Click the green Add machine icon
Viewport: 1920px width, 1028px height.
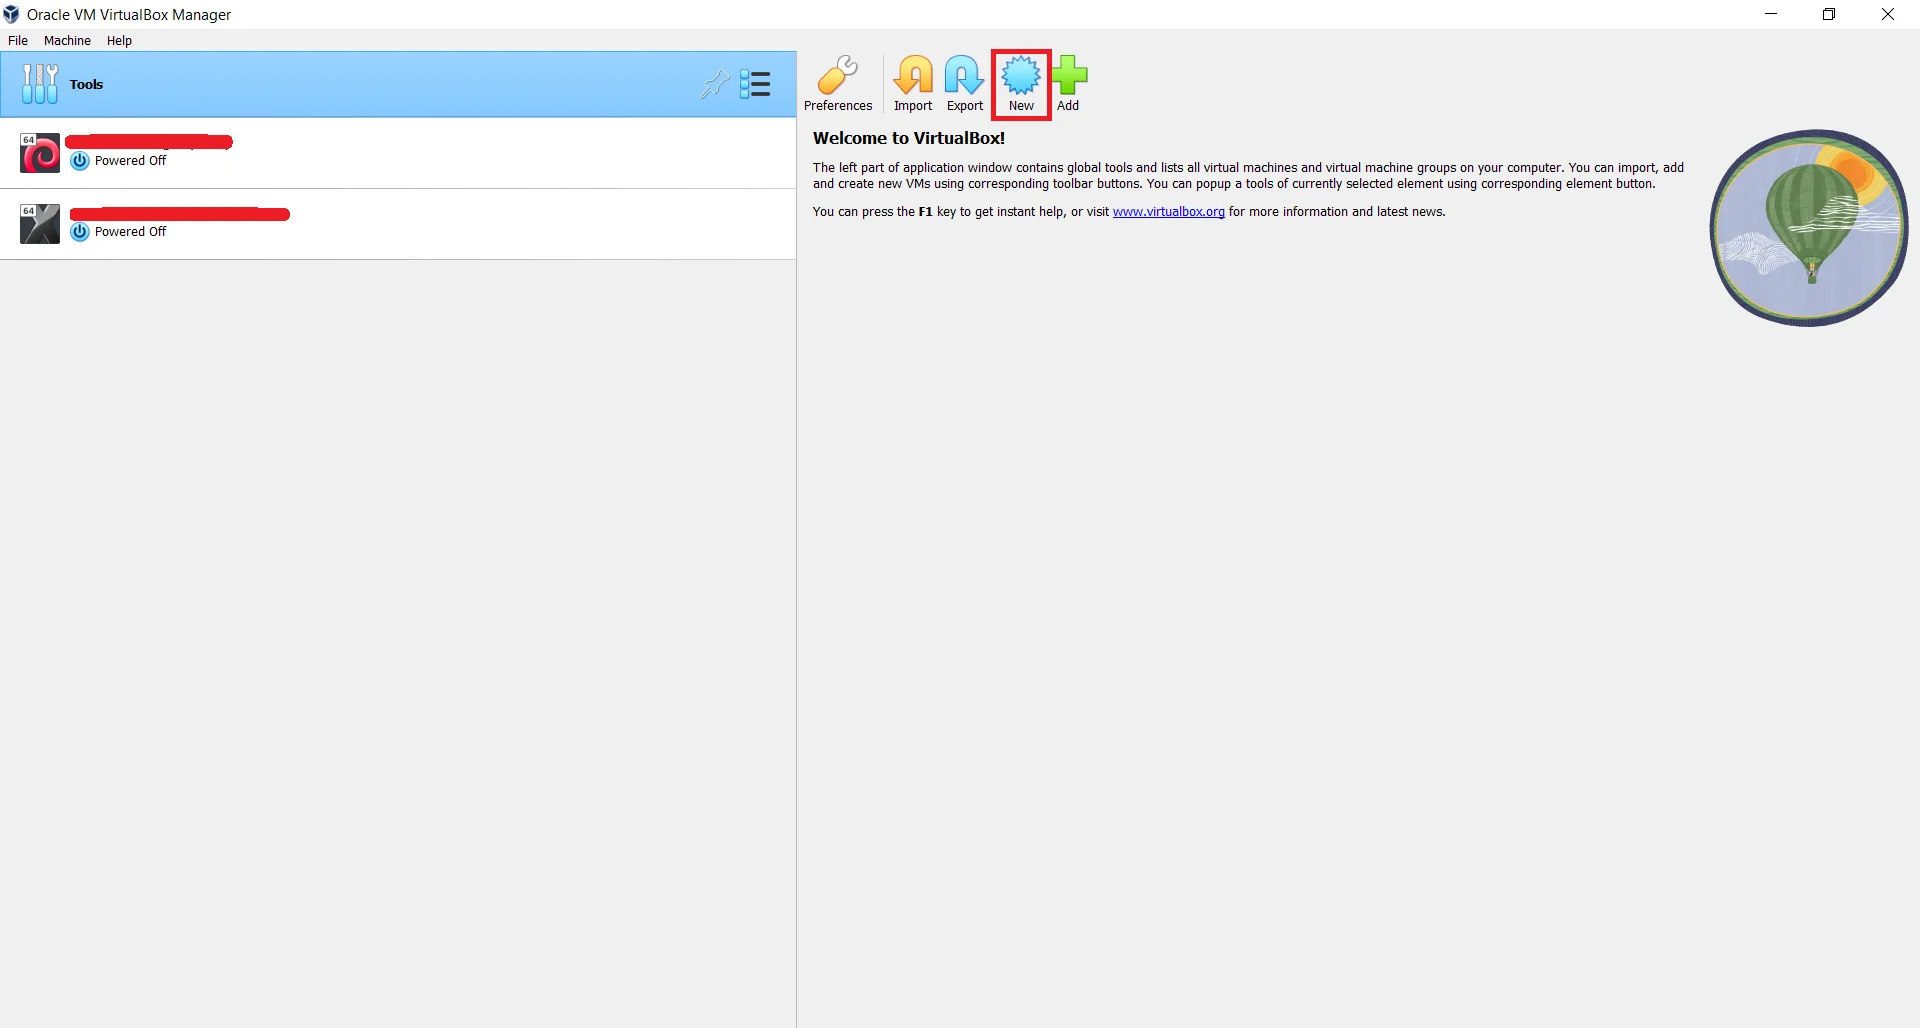click(1069, 84)
